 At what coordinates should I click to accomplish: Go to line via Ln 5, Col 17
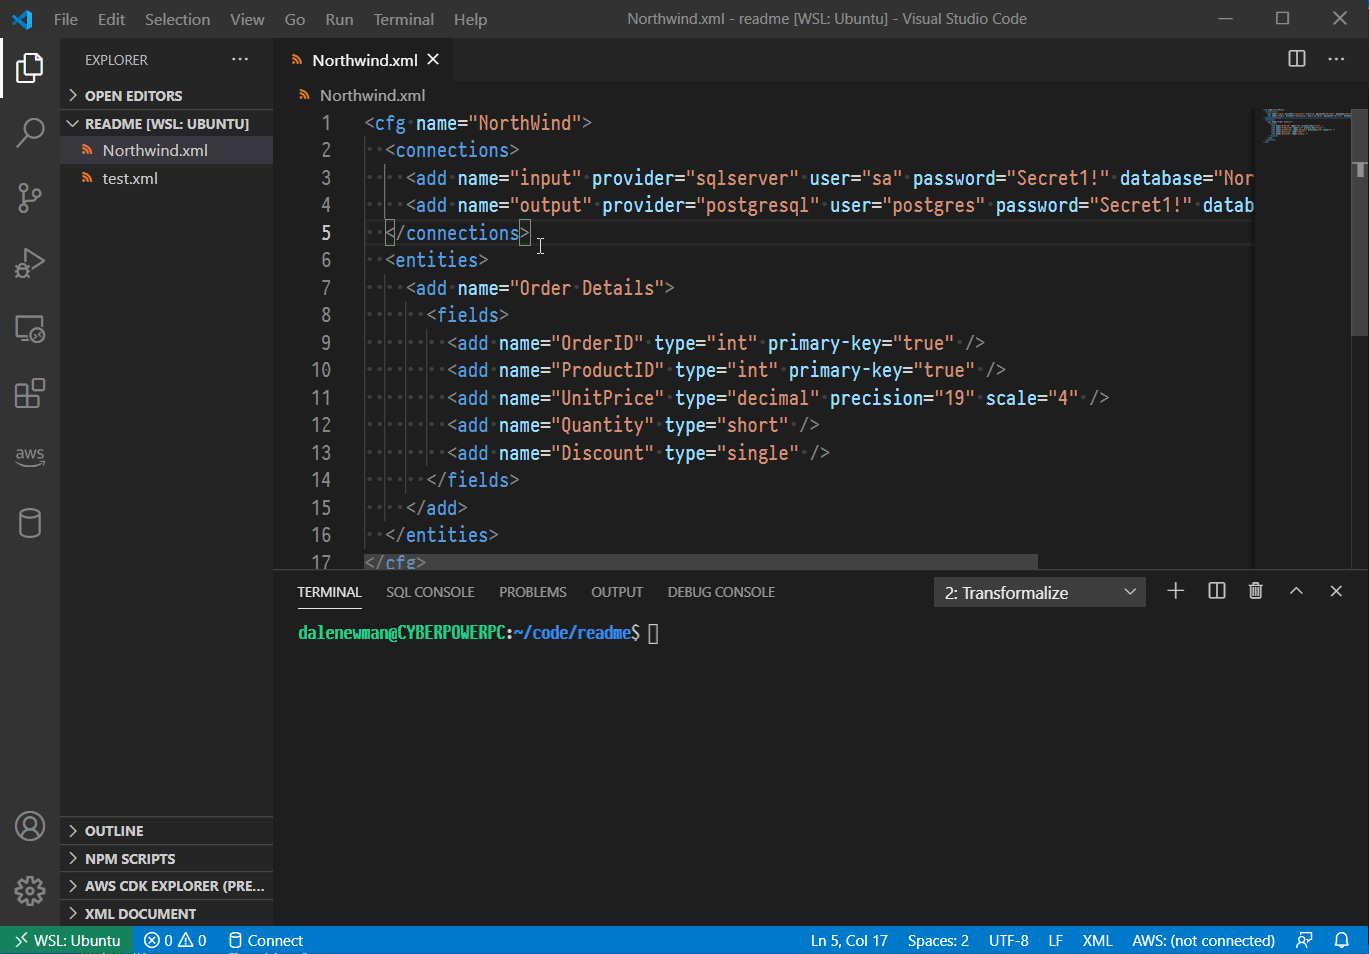[849, 940]
